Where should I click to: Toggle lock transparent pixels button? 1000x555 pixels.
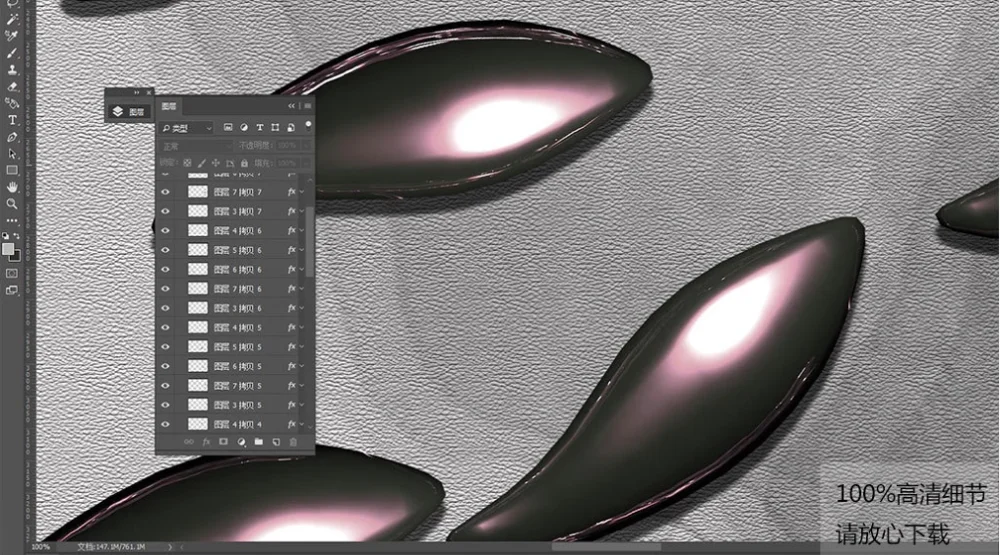coord(188,163)
